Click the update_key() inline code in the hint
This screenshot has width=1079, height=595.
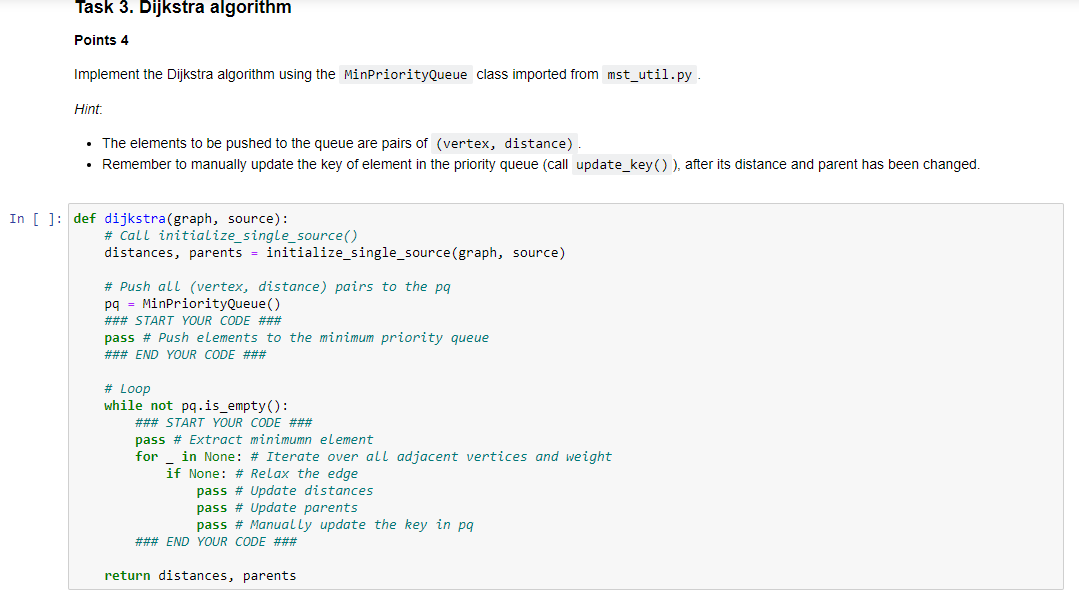click(x=622, y=164)
